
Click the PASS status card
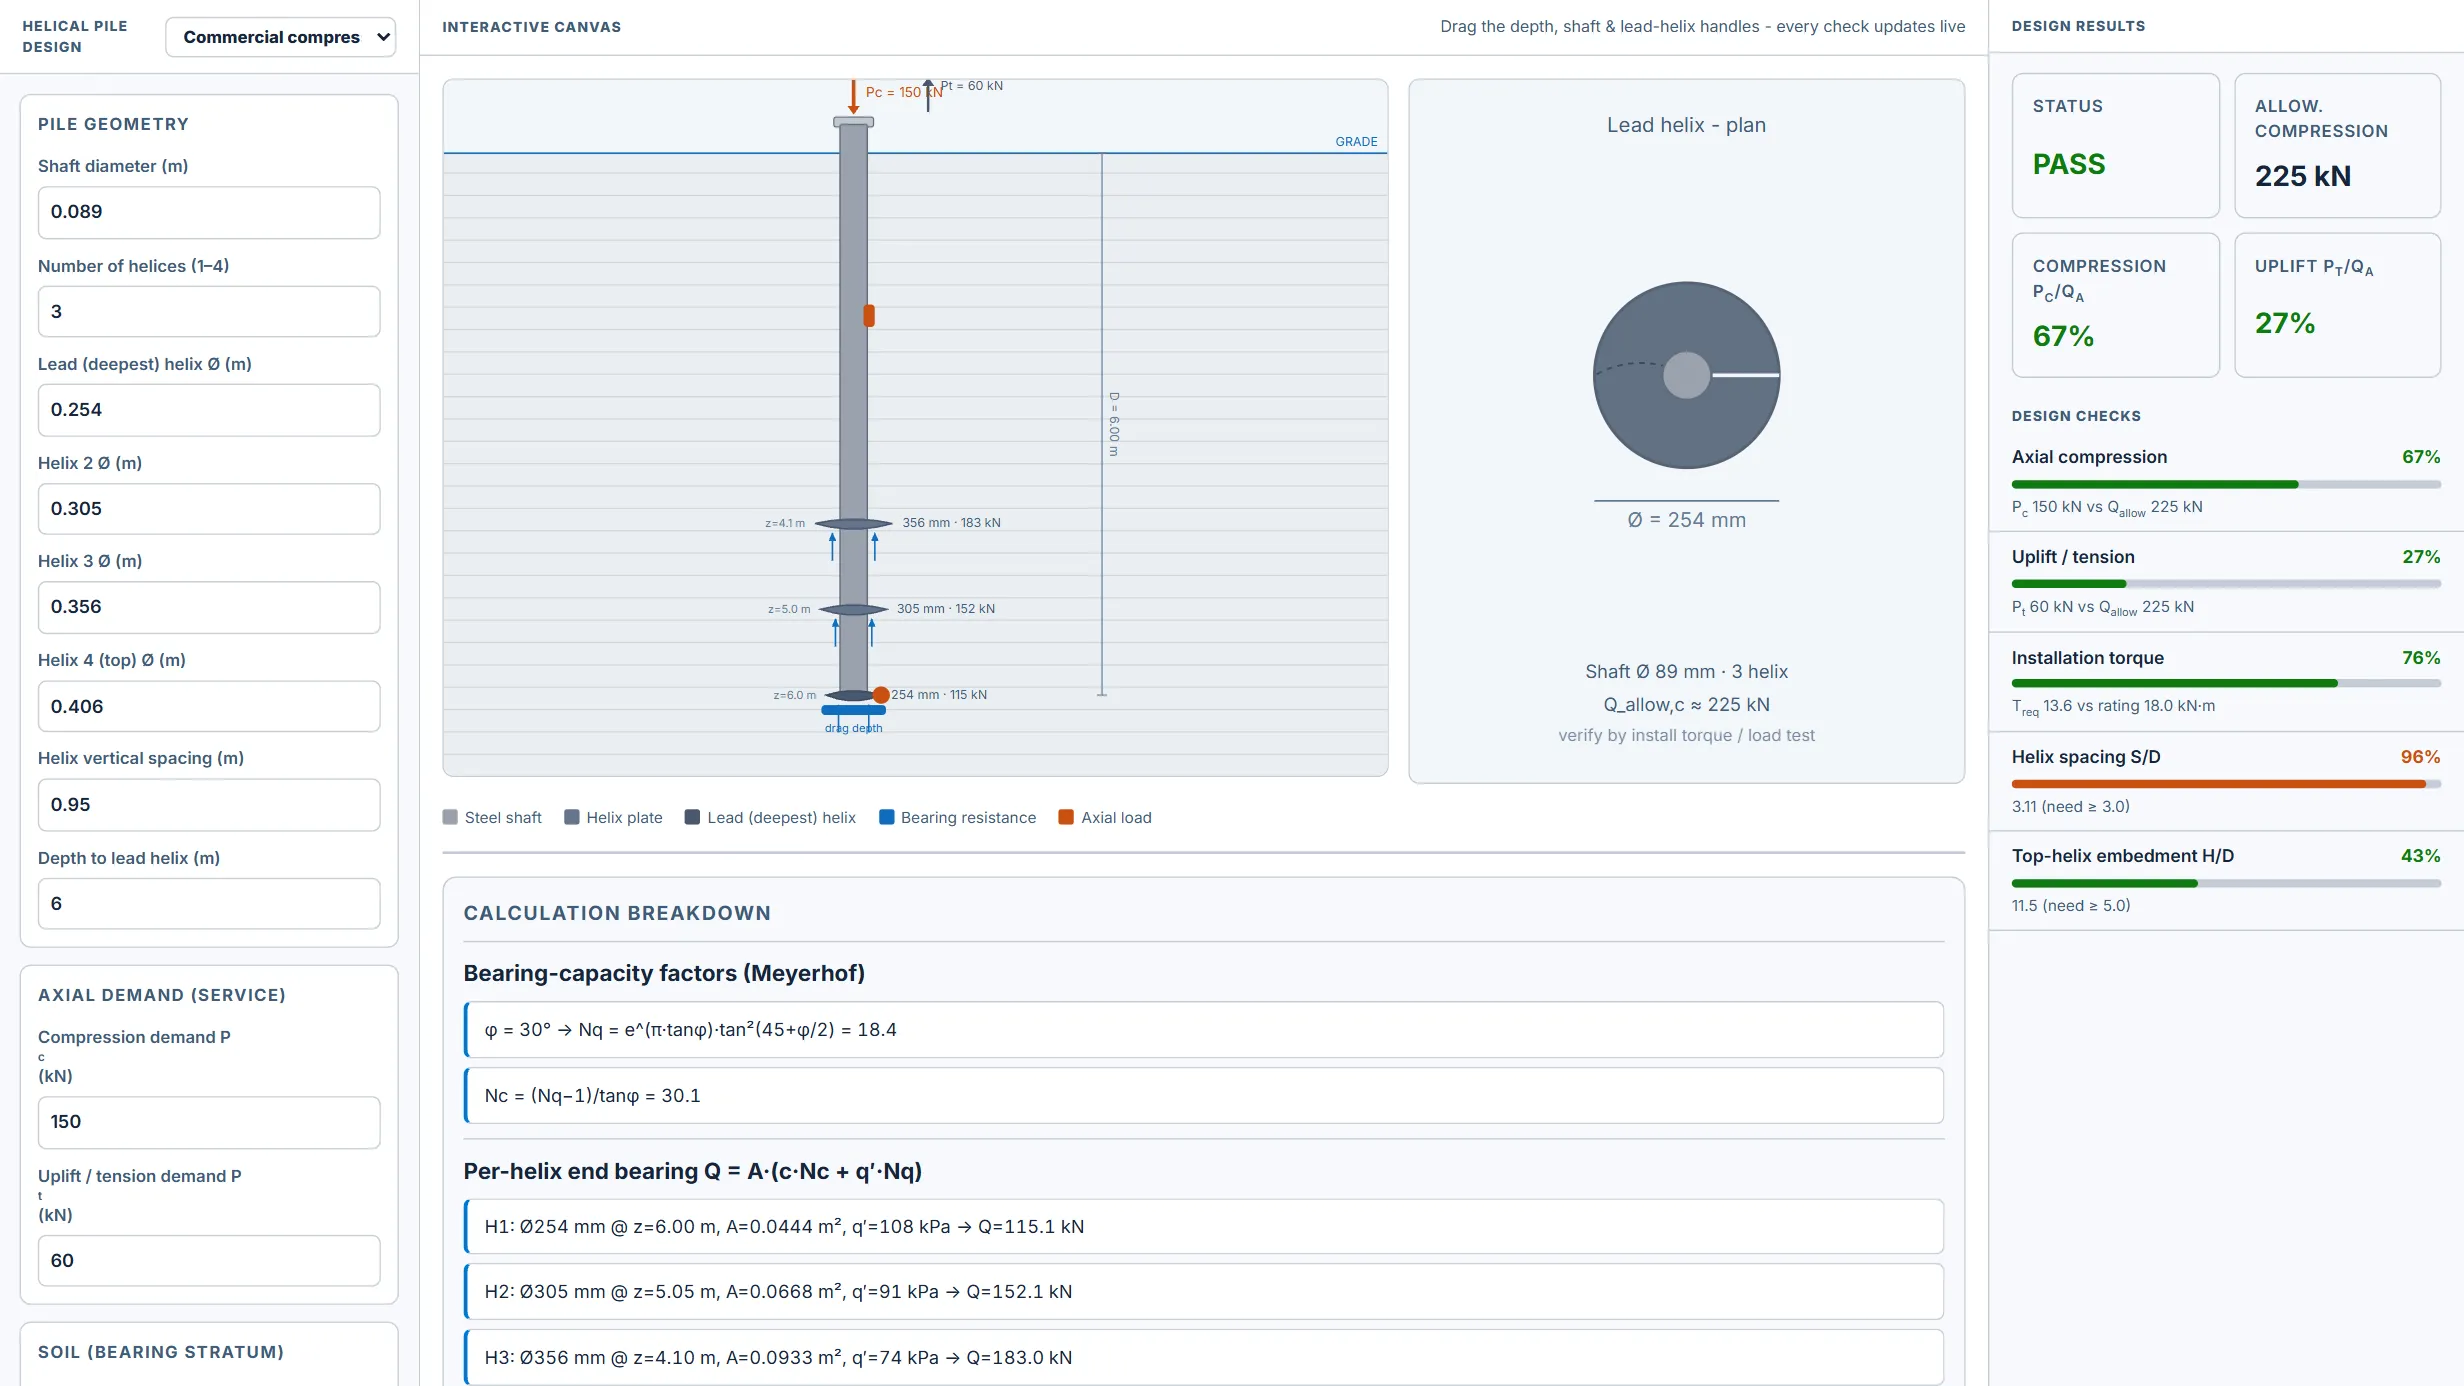coord(2116,145)
